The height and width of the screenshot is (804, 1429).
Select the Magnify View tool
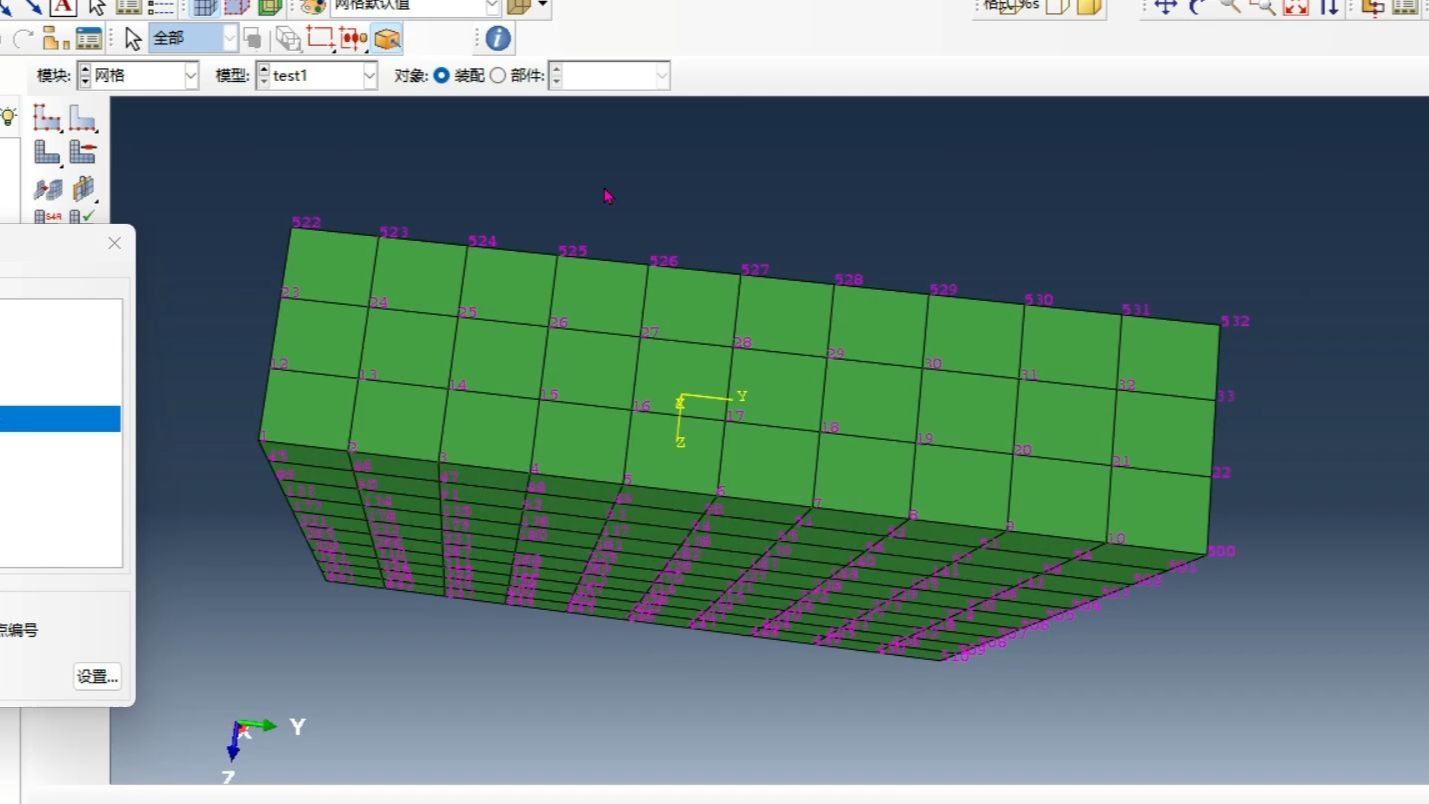(x=1230, y=6)
